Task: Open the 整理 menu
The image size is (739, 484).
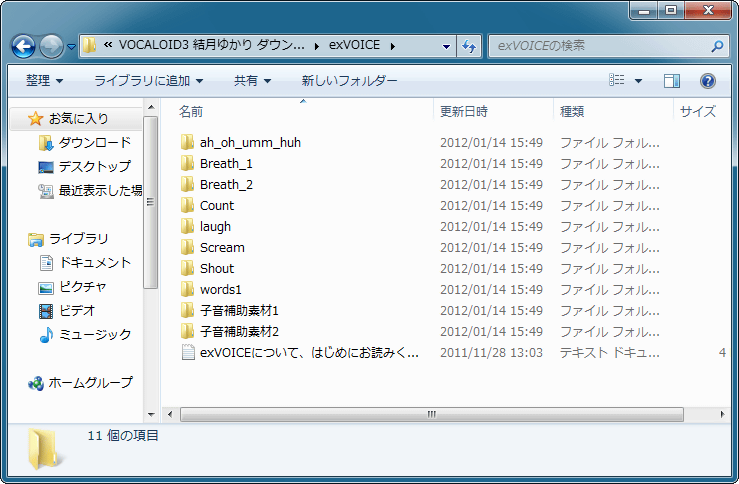Action: (x=44, y=81)
